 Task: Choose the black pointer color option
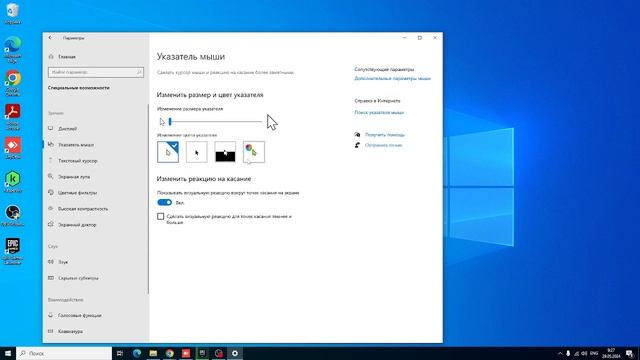coord(196,152)
